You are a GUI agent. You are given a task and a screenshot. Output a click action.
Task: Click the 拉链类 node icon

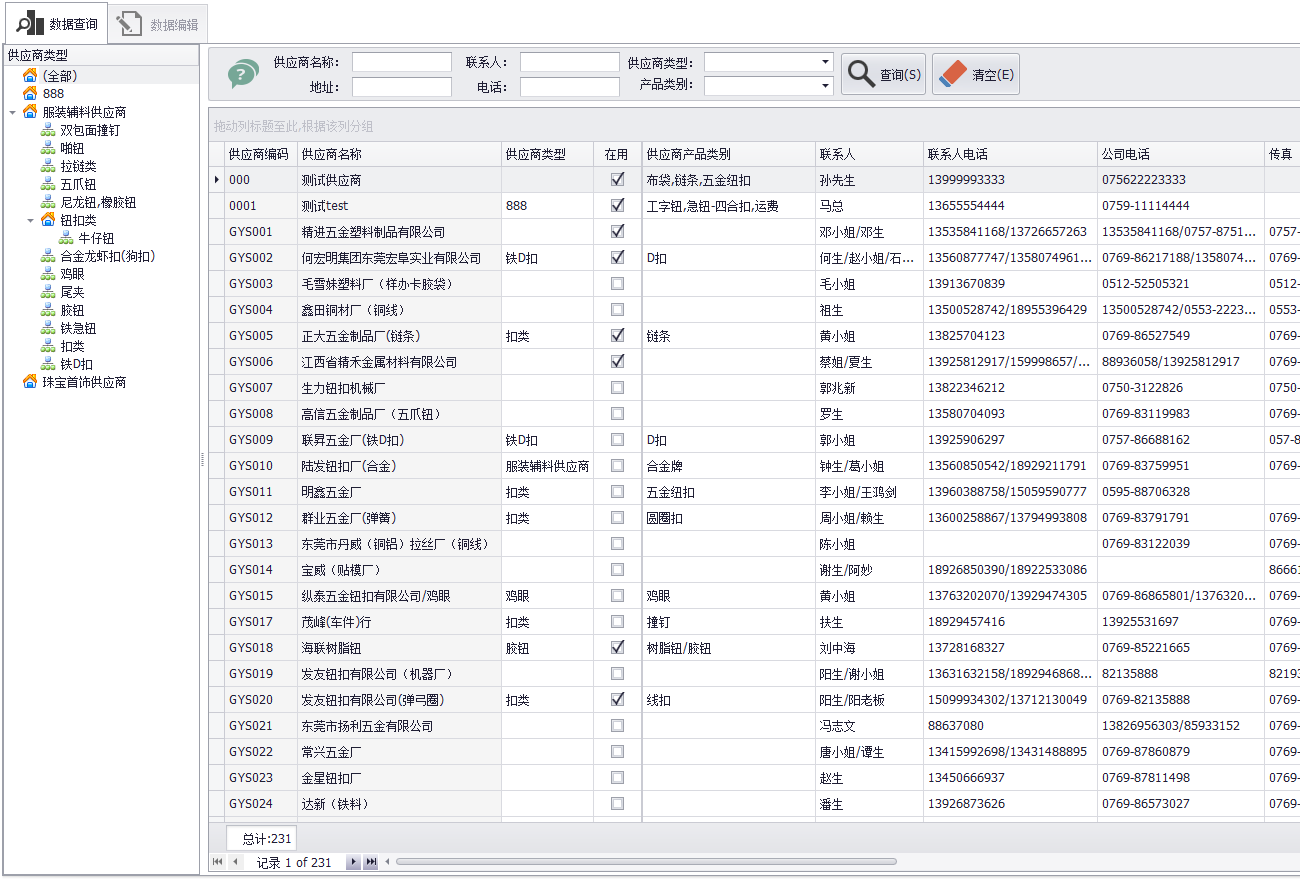coord(48,166)
